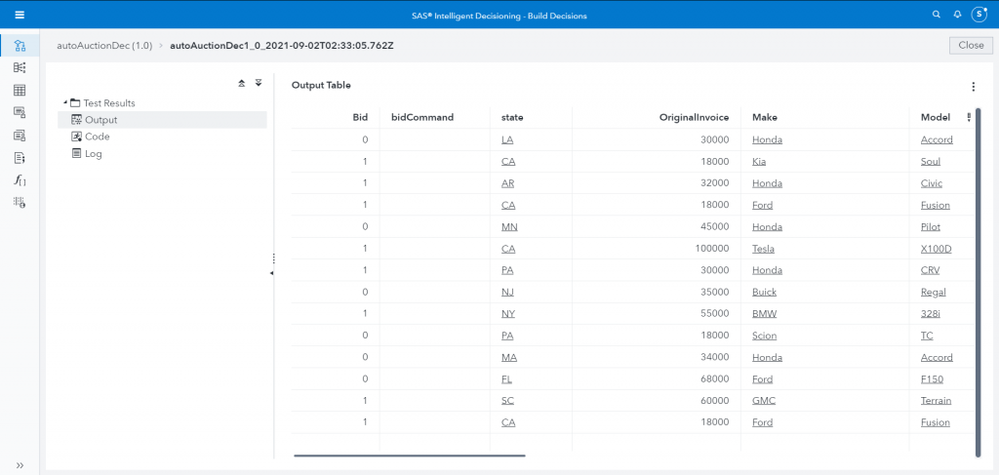
Task: Collapse all tree nodes icon
Action: (x=241, y=83)
